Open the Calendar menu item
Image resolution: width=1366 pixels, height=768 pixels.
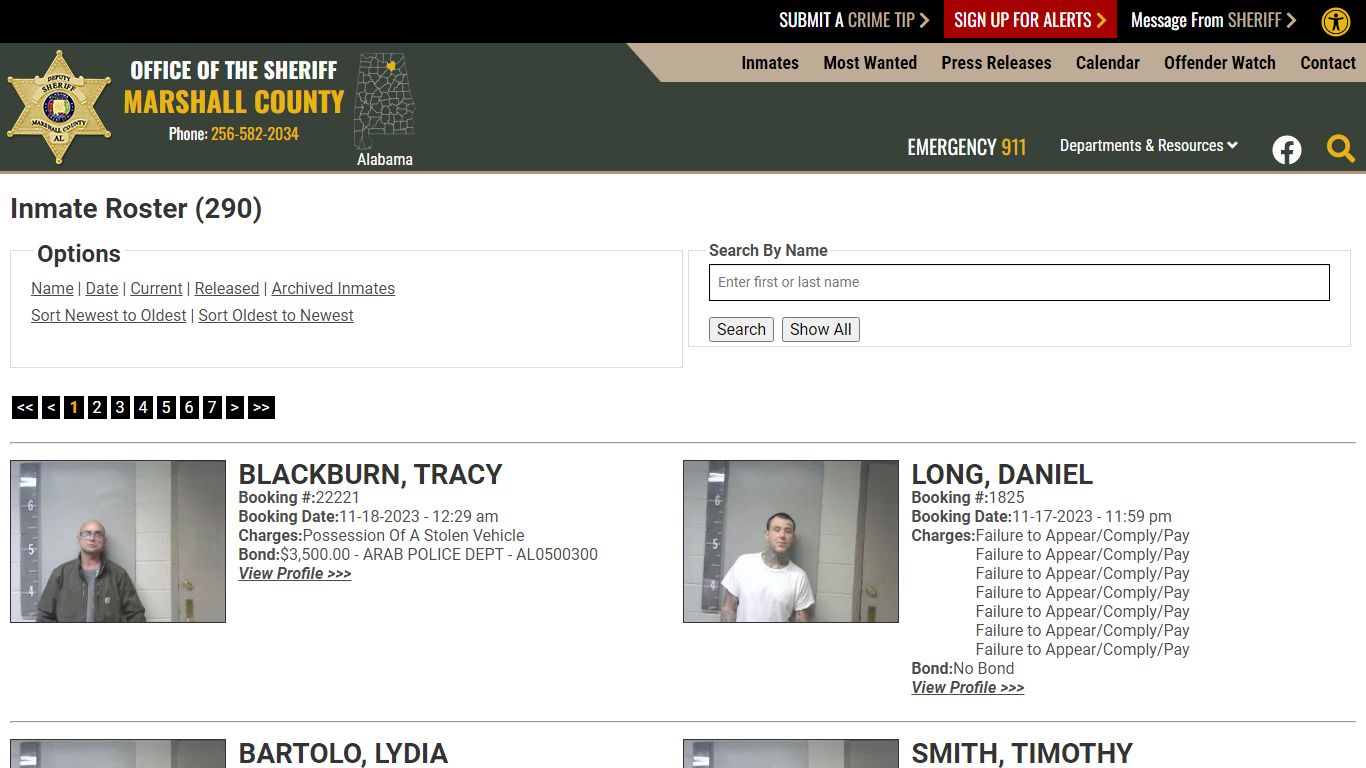tap(1108, 62)
